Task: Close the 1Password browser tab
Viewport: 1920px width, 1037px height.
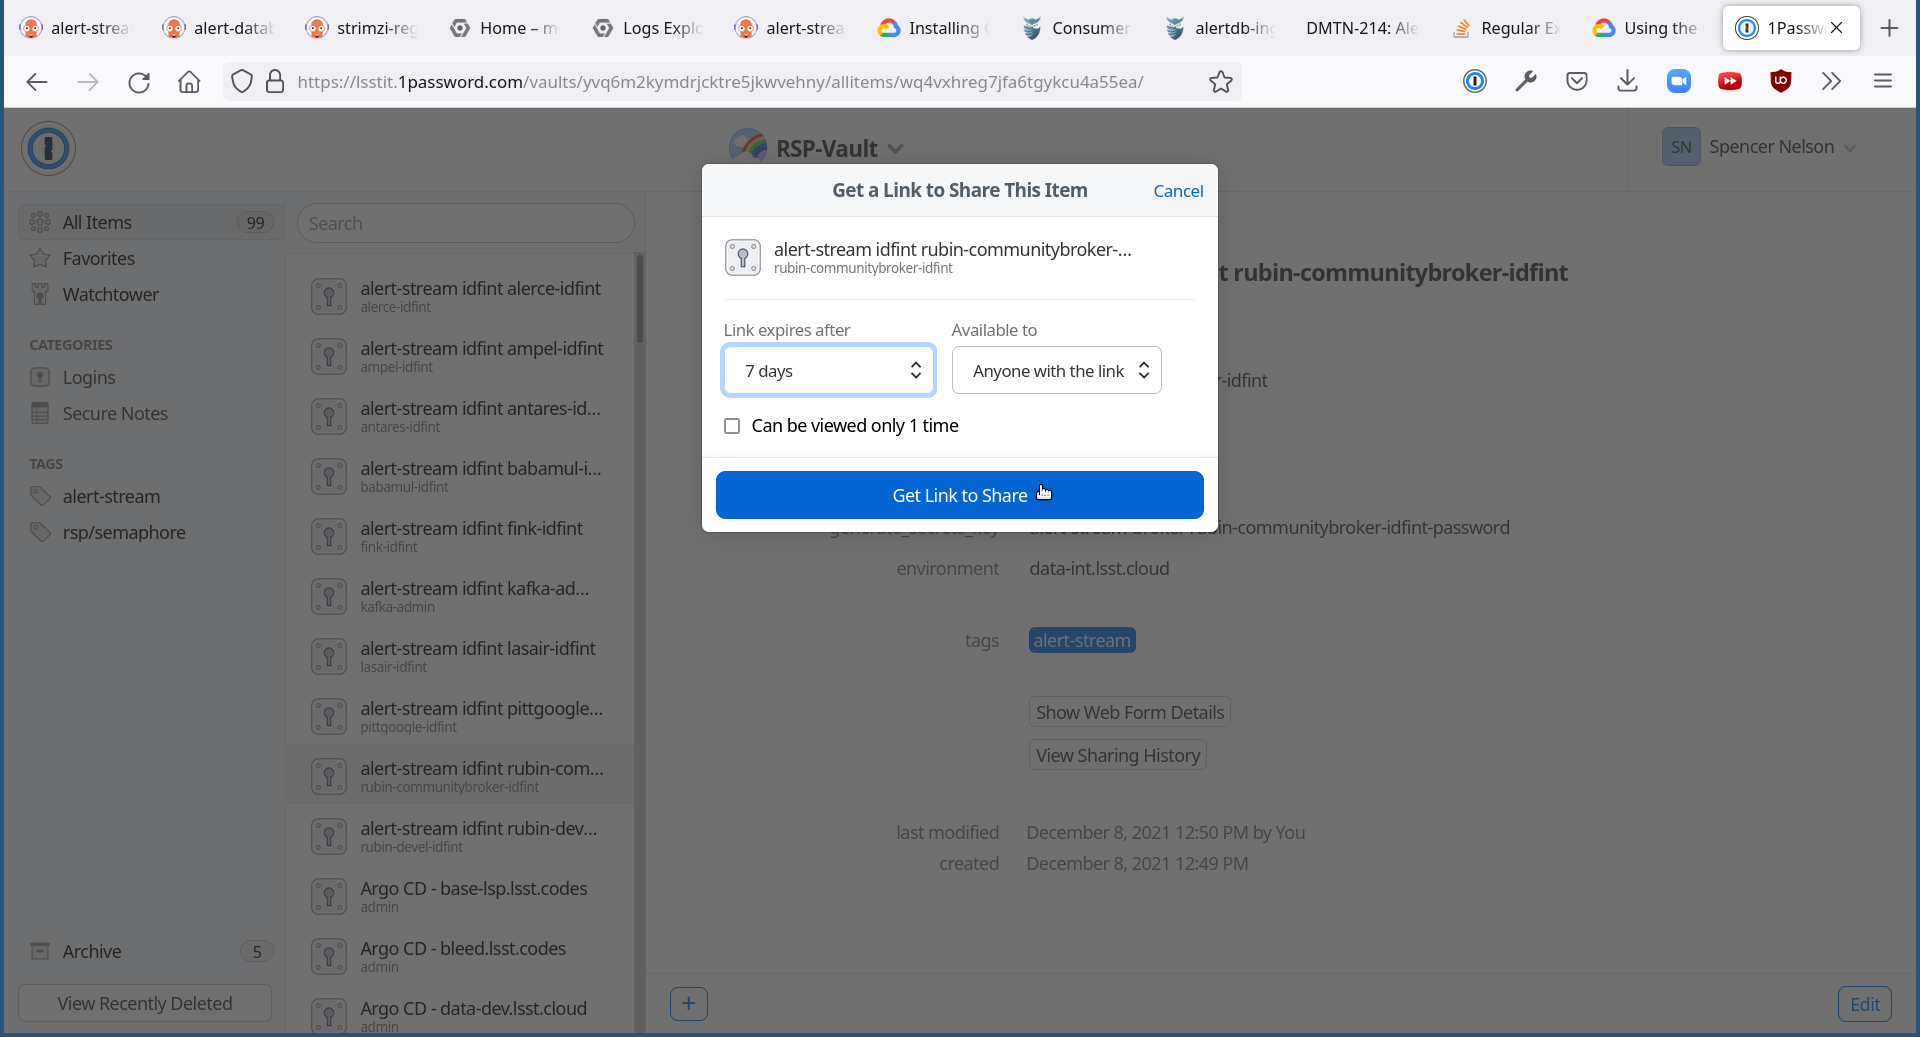Action: pos(1837,28)
